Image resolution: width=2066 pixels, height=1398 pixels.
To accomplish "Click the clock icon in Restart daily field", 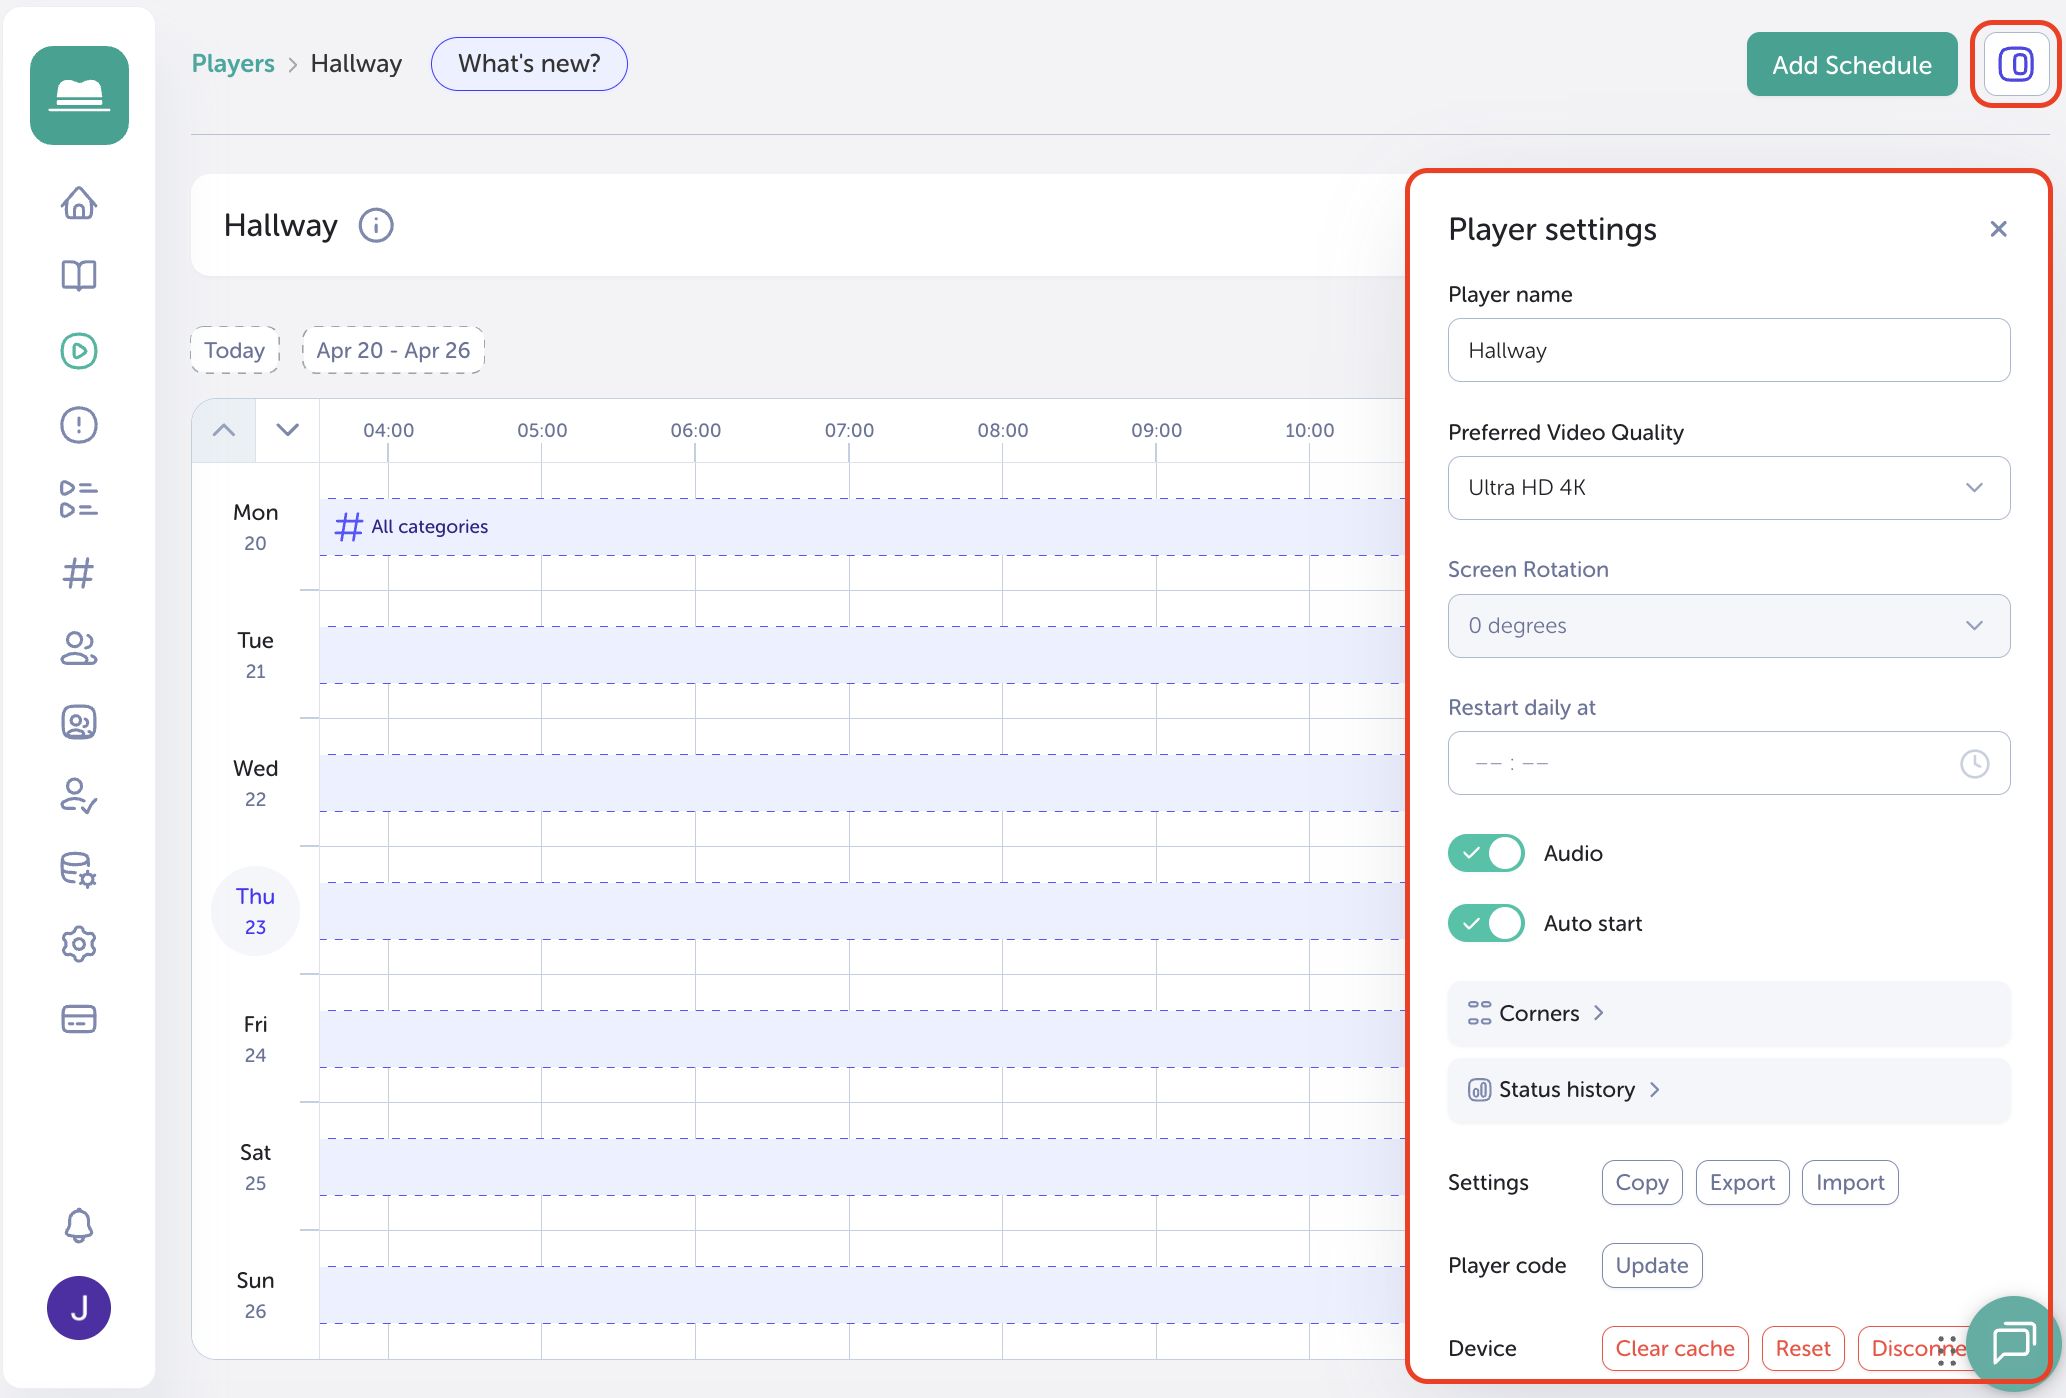I will click(x=1975, y=764).
